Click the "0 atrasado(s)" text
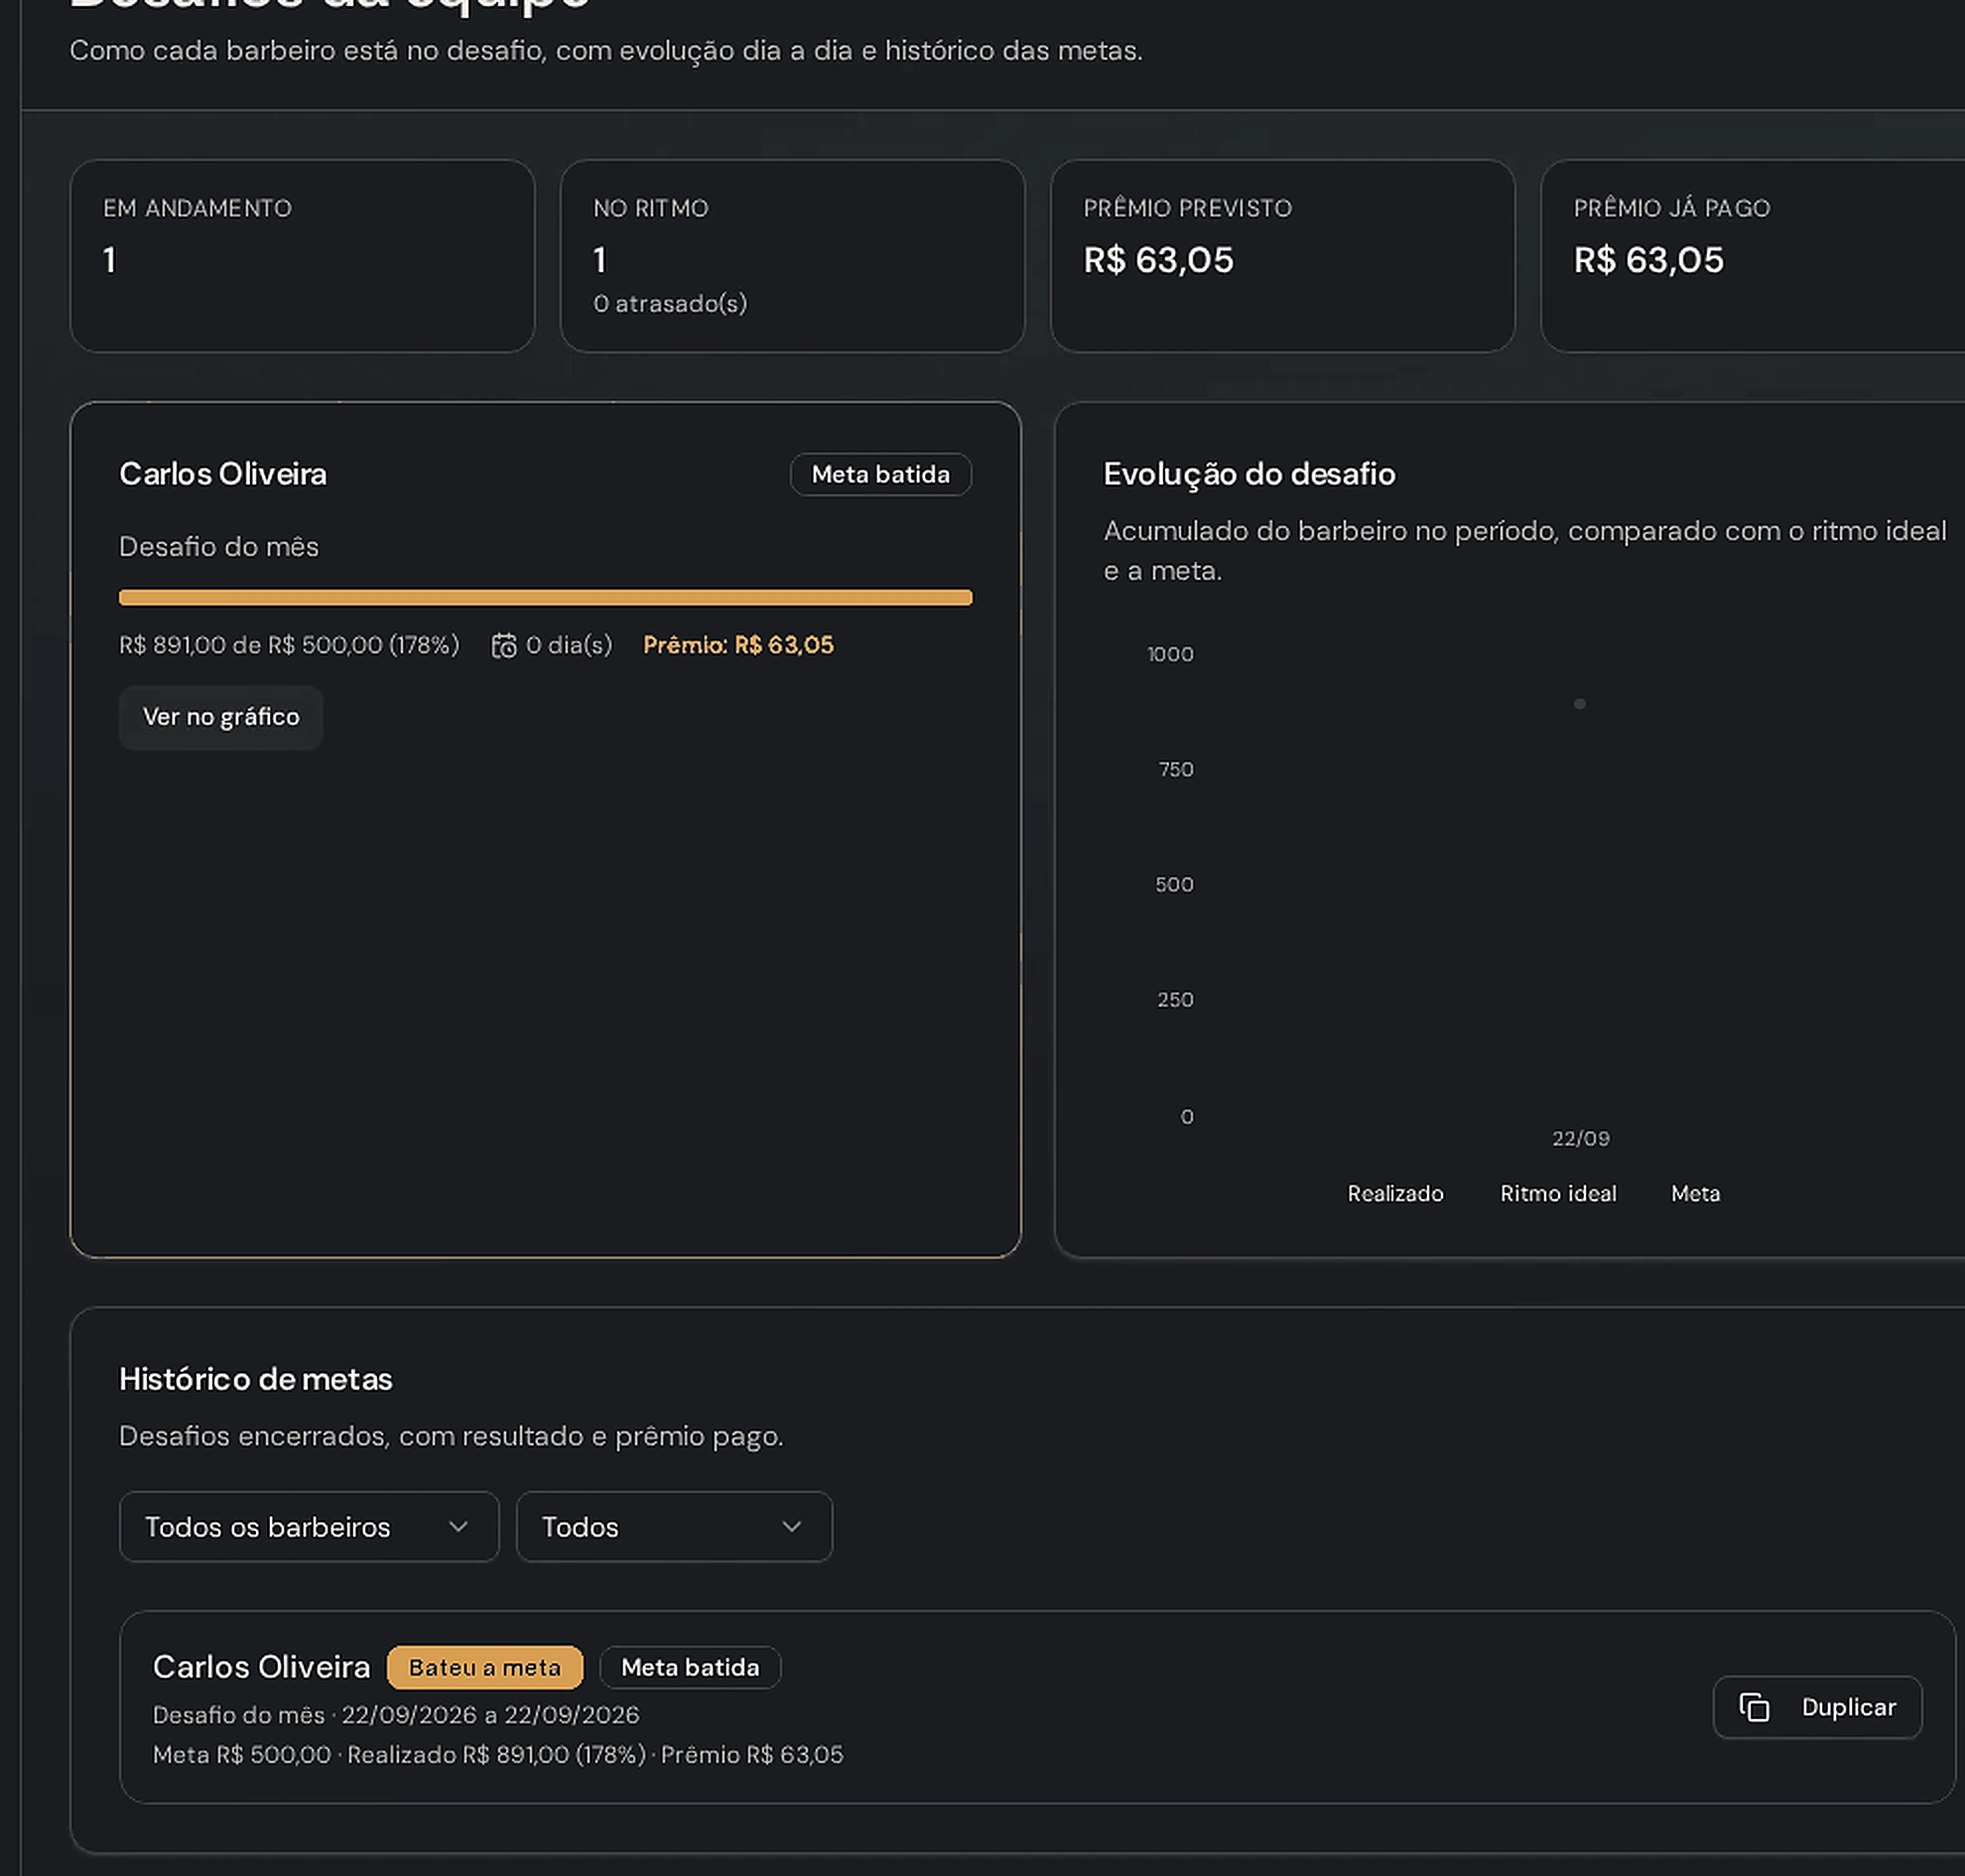 click(670, 303)
